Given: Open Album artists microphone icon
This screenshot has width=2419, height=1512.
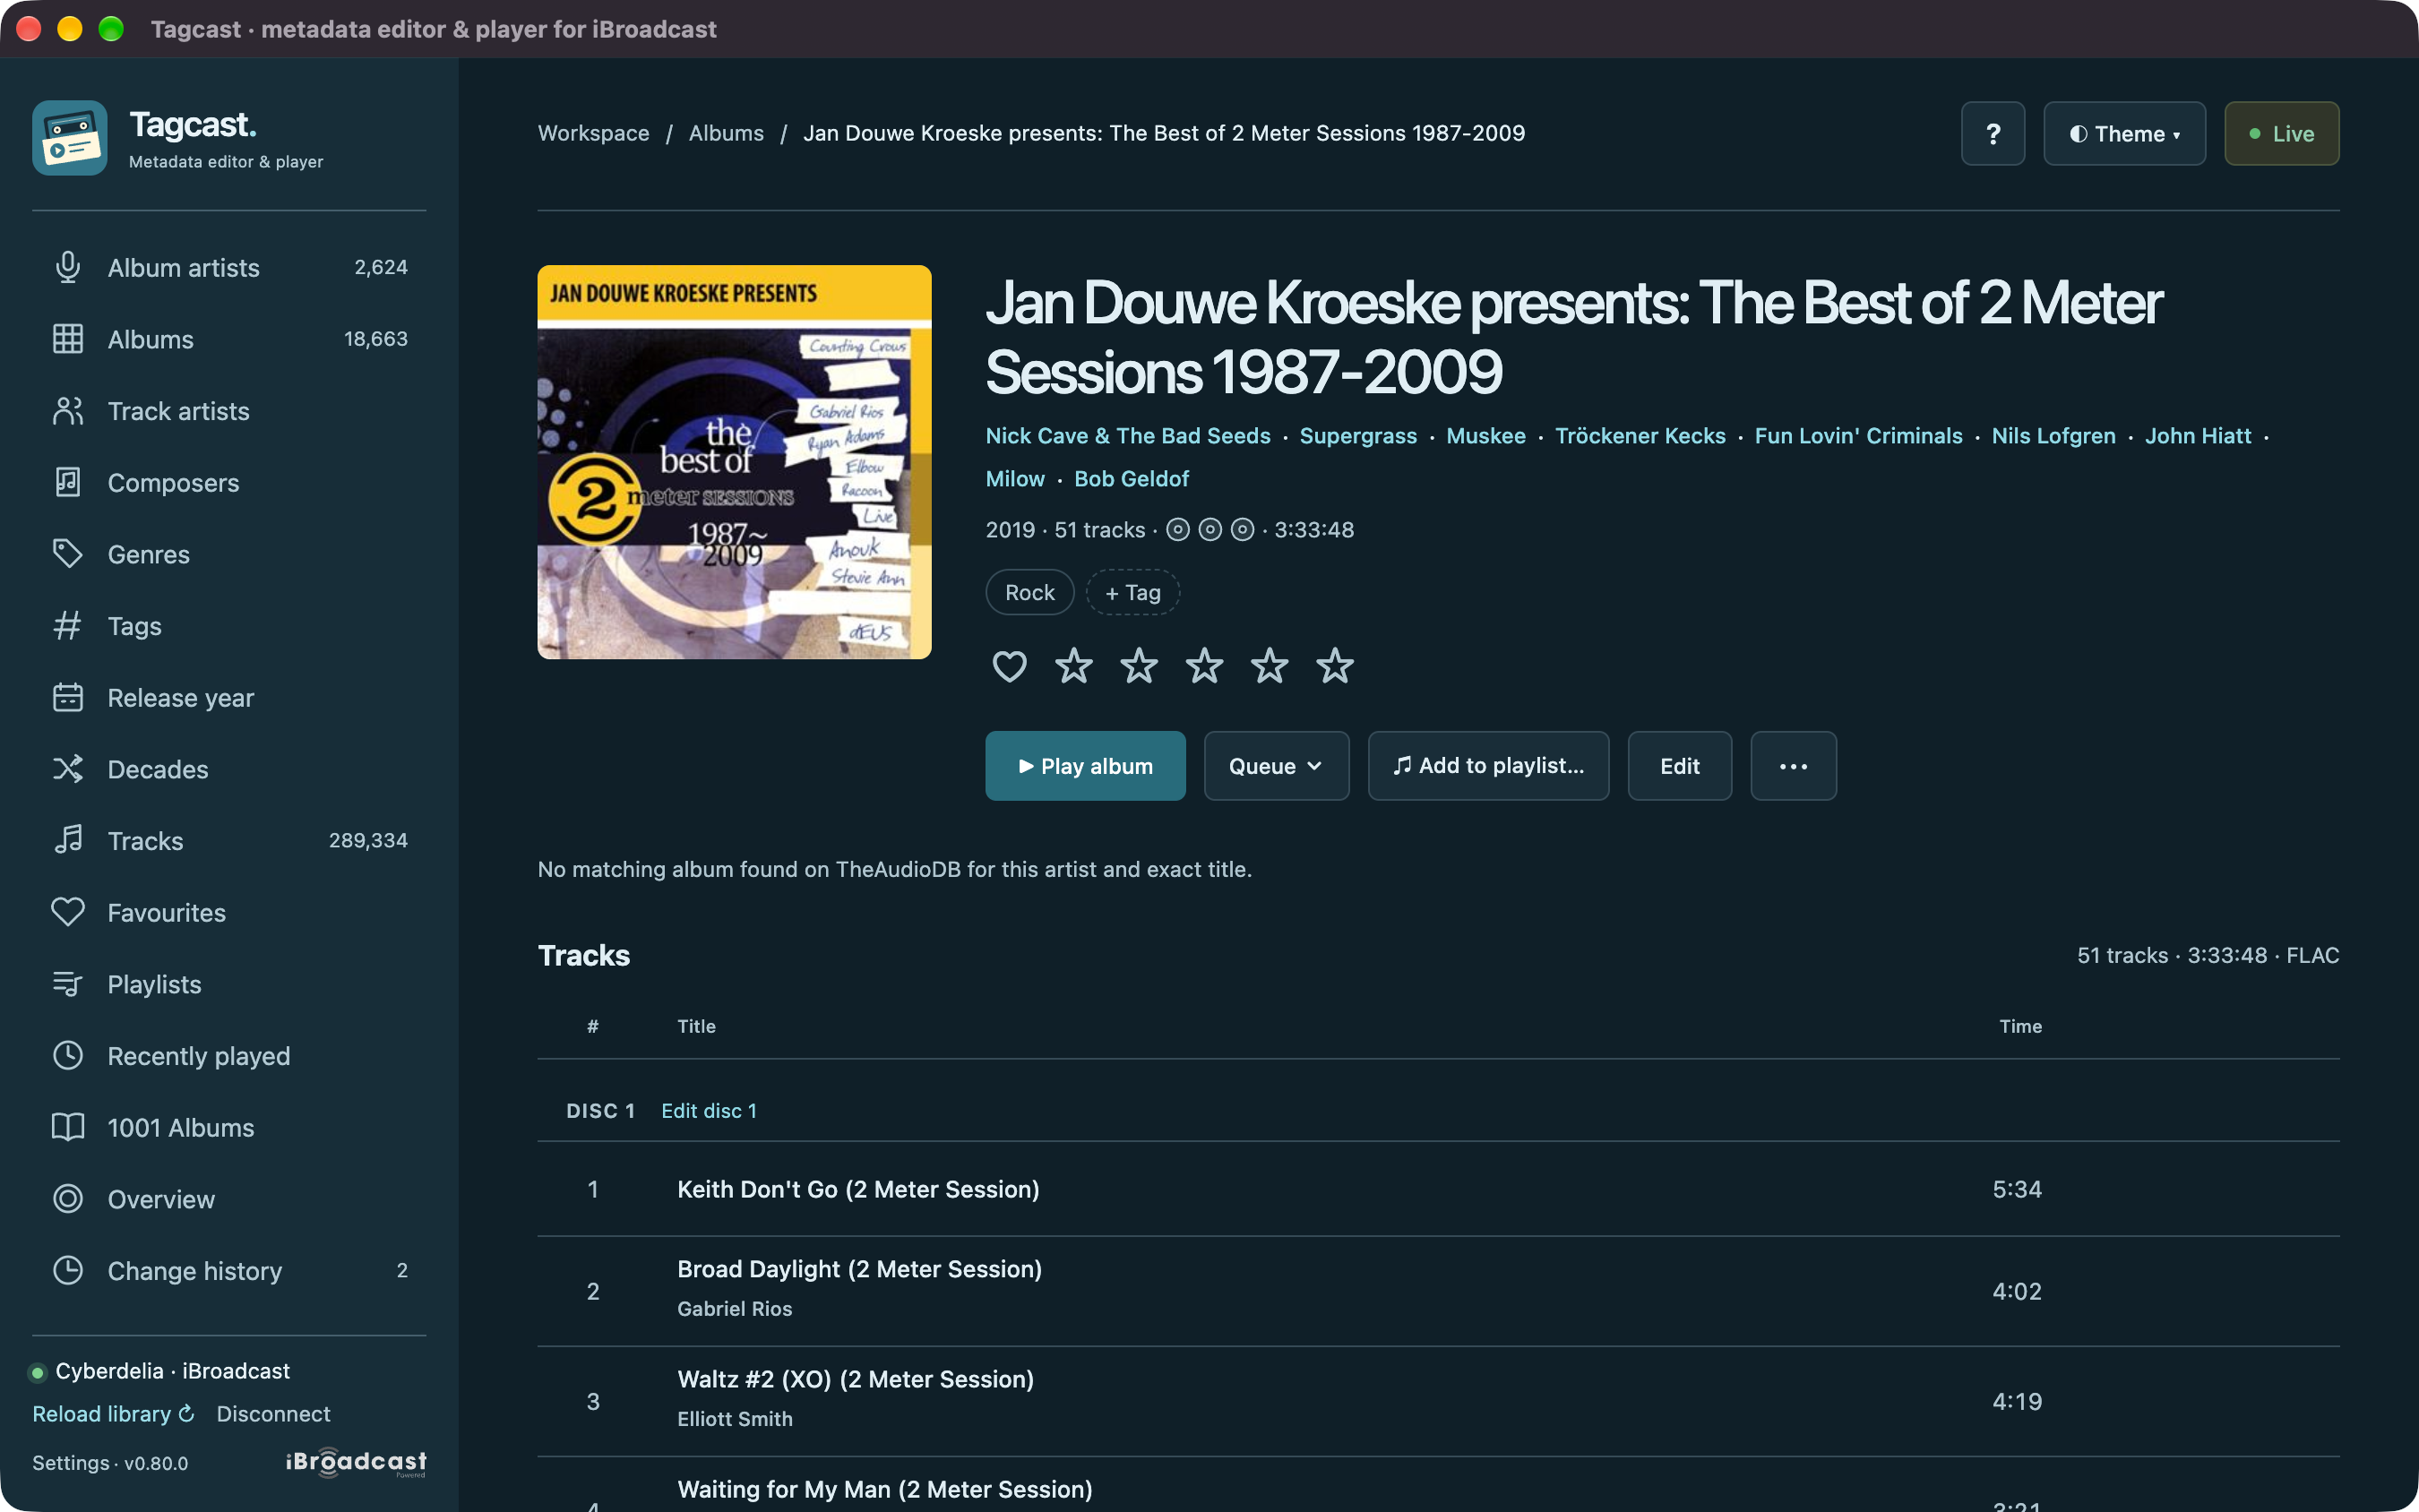Looking at the screenshot, I should (68, 267).
